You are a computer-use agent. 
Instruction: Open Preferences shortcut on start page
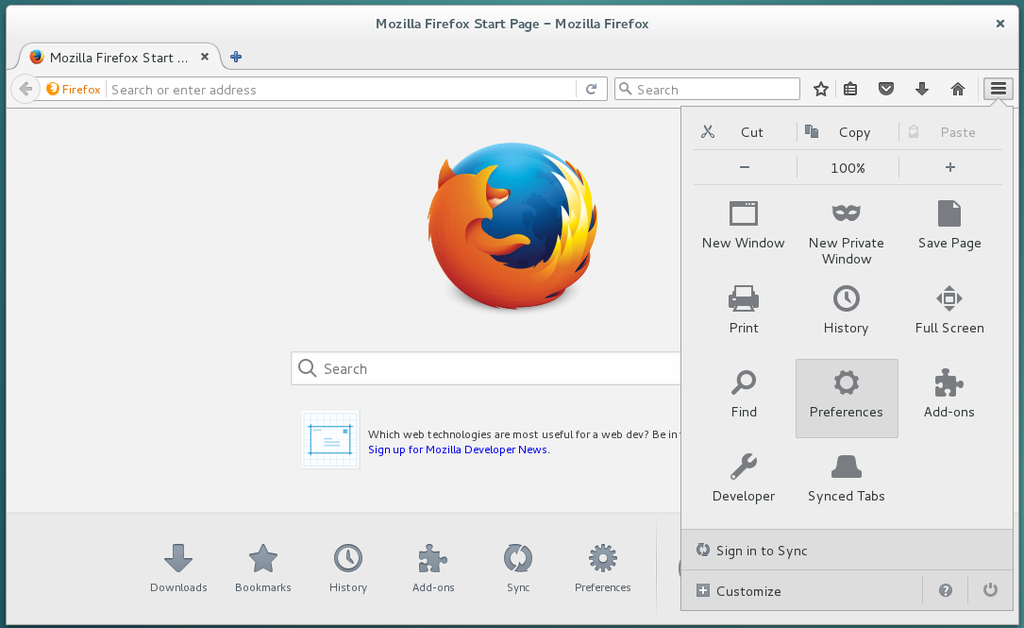pos(603,569)
